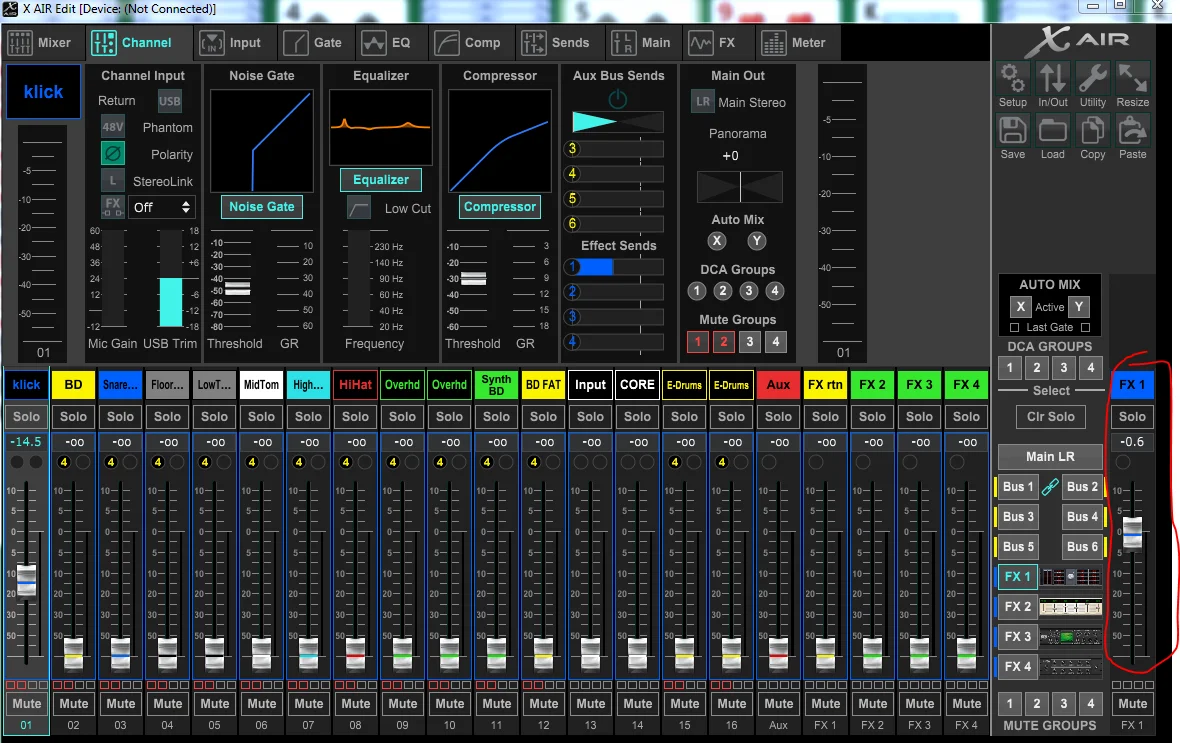1180x743 pixels.
Task: Select the Main LR button
Action: tap(1050, 456)
